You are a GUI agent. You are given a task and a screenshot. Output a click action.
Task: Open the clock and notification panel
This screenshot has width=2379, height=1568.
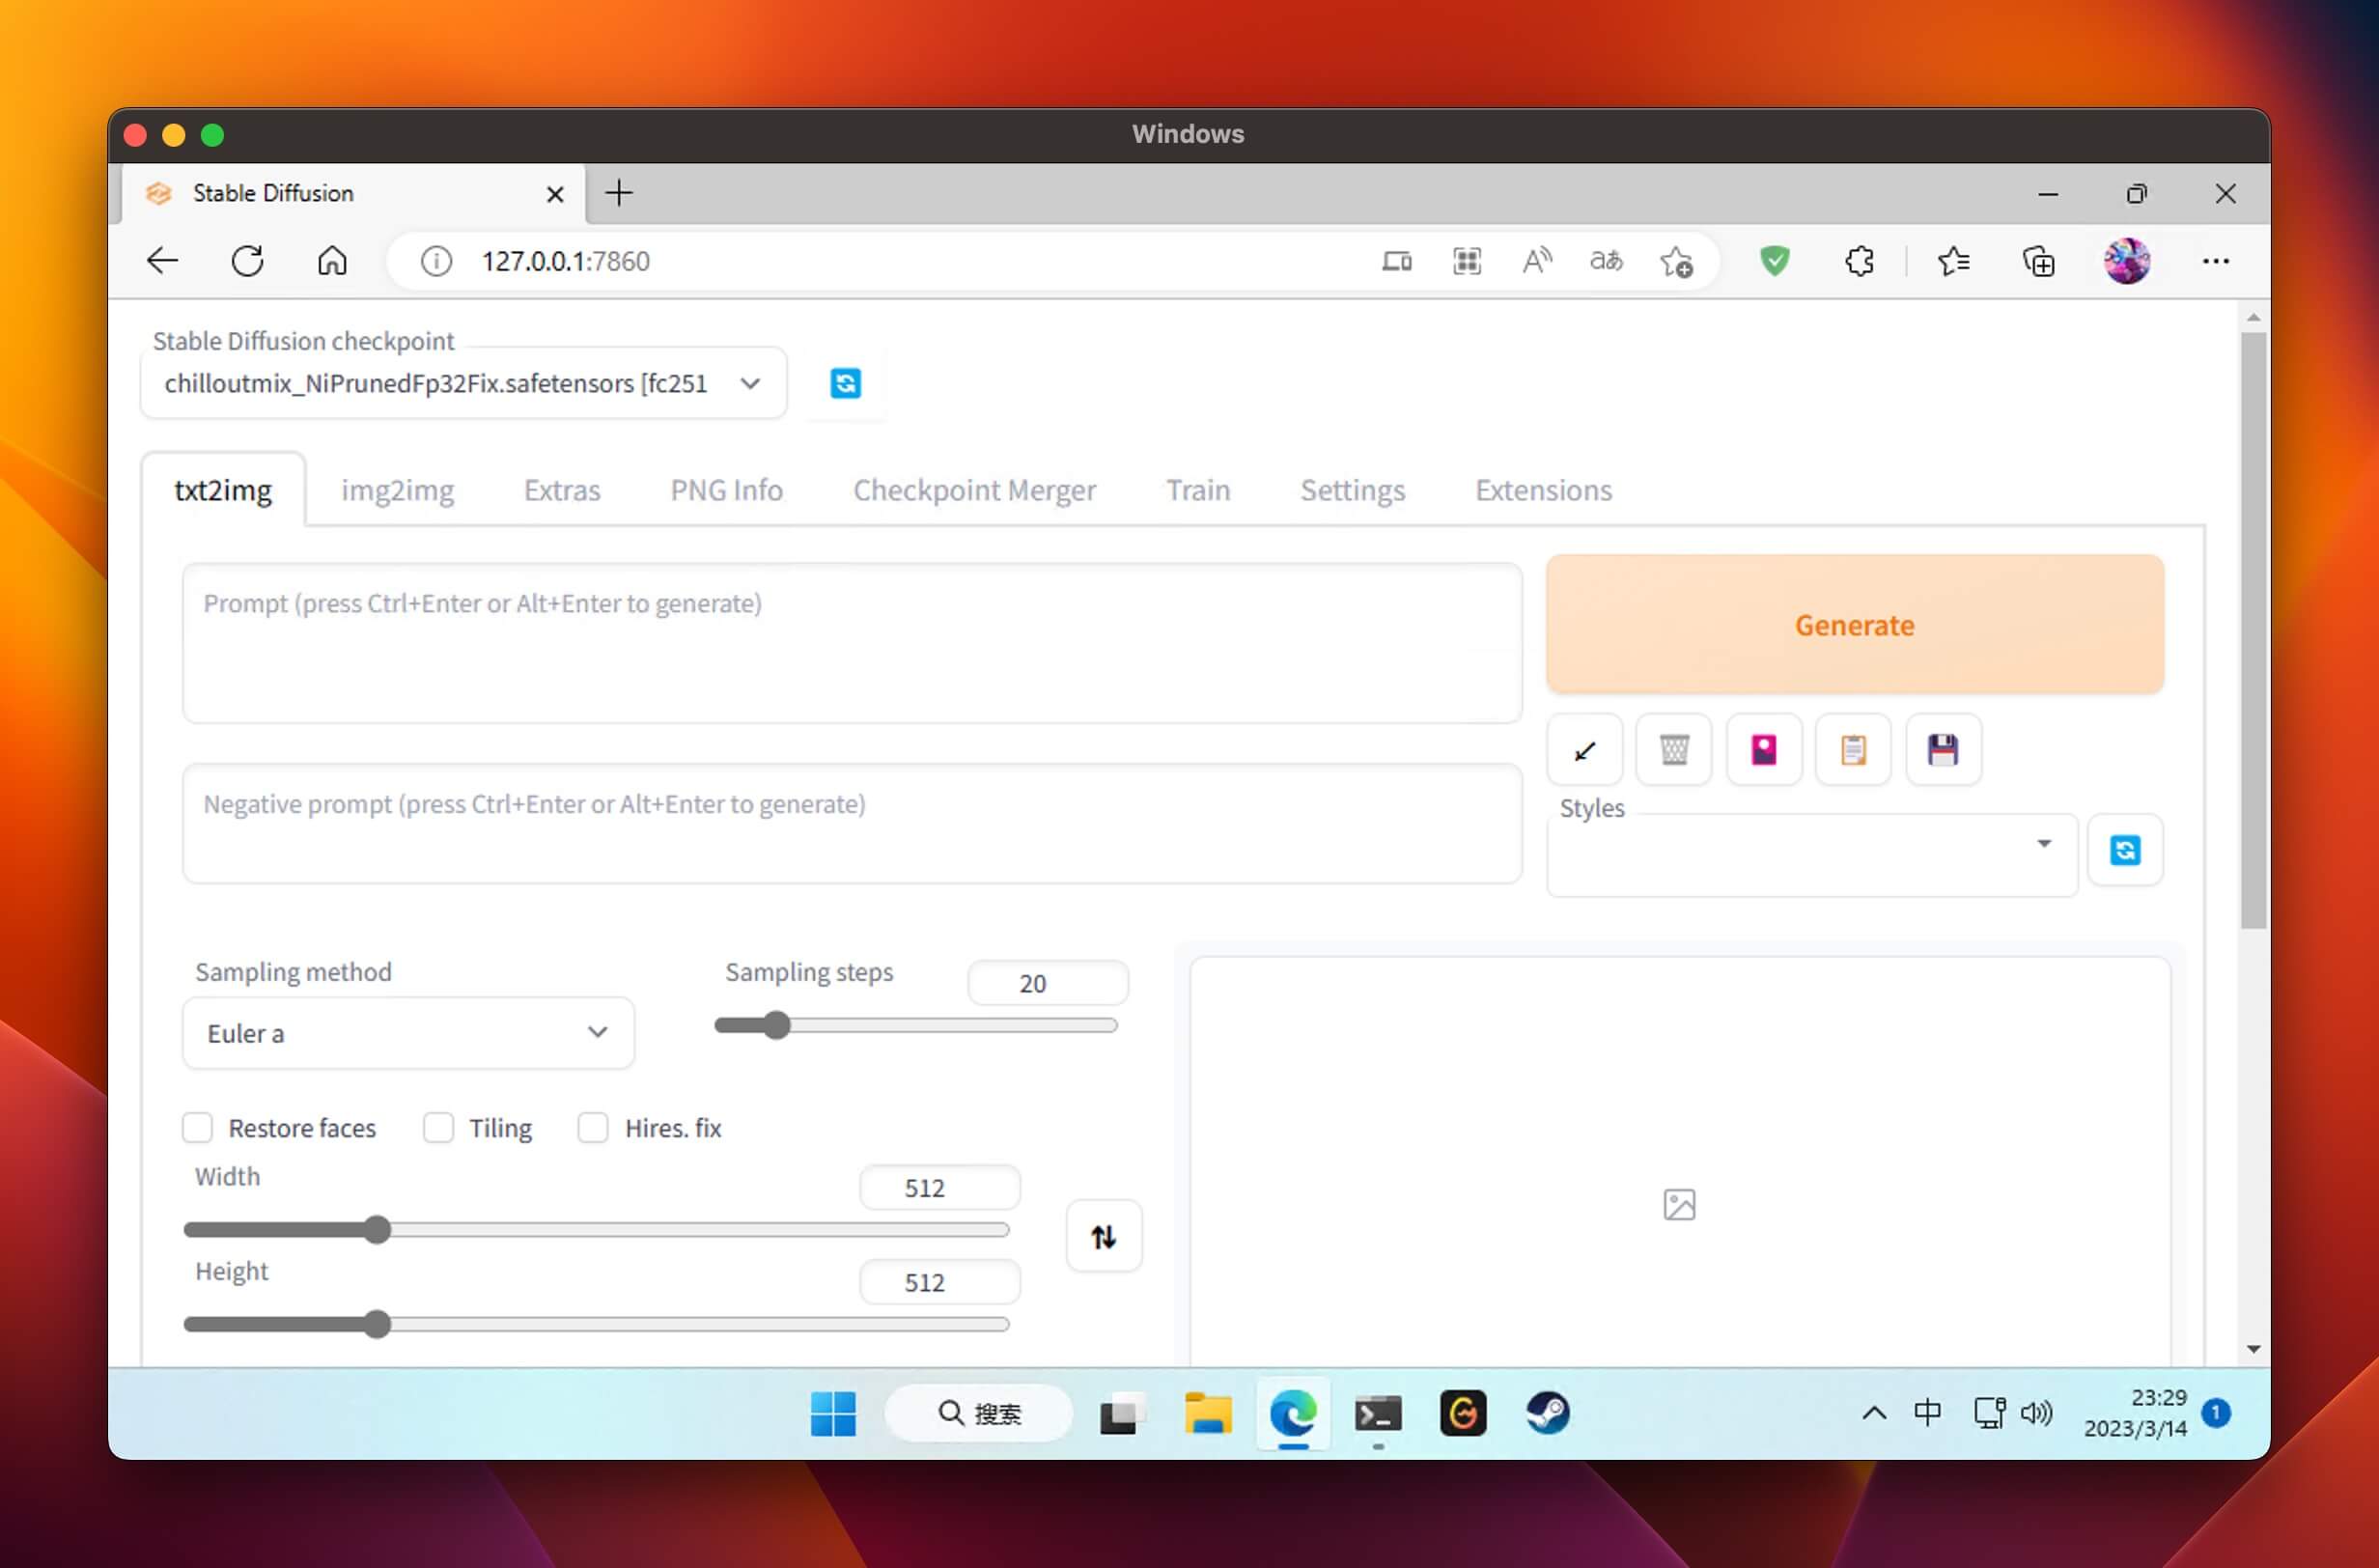[2157, 1413]
